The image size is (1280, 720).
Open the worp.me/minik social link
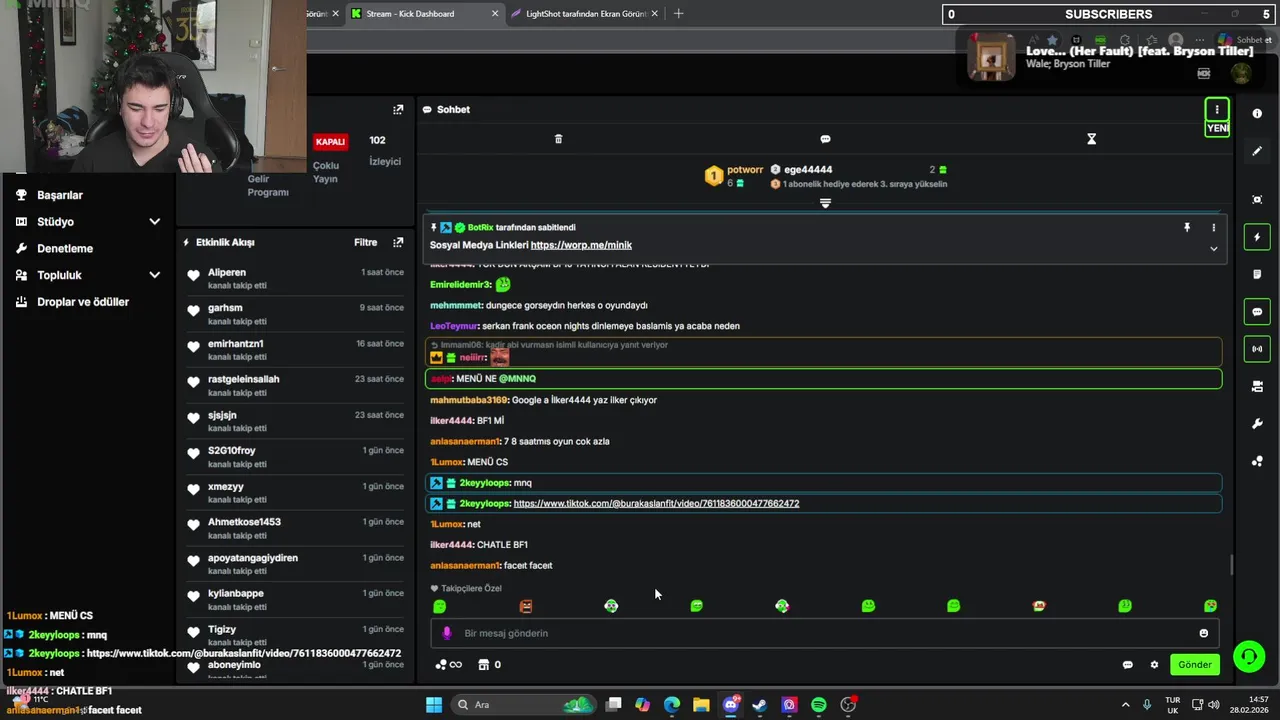[x=581, y=245]
